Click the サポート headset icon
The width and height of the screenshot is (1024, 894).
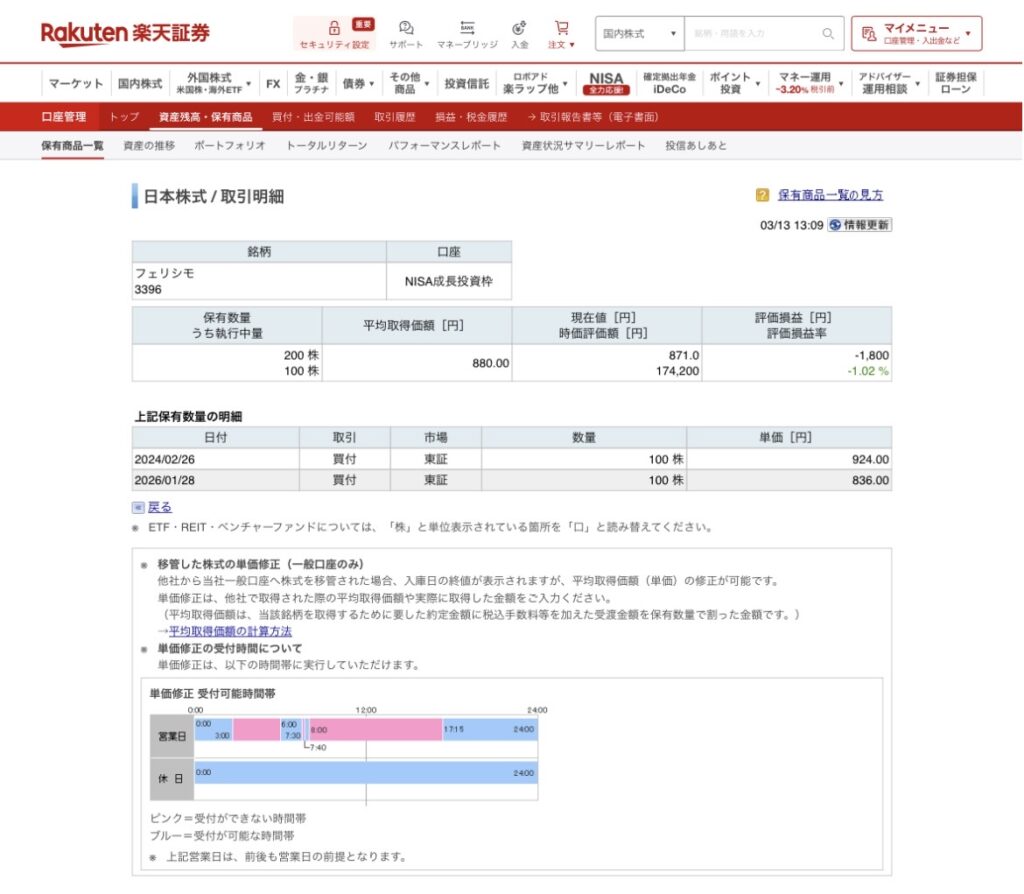(406, 28)
